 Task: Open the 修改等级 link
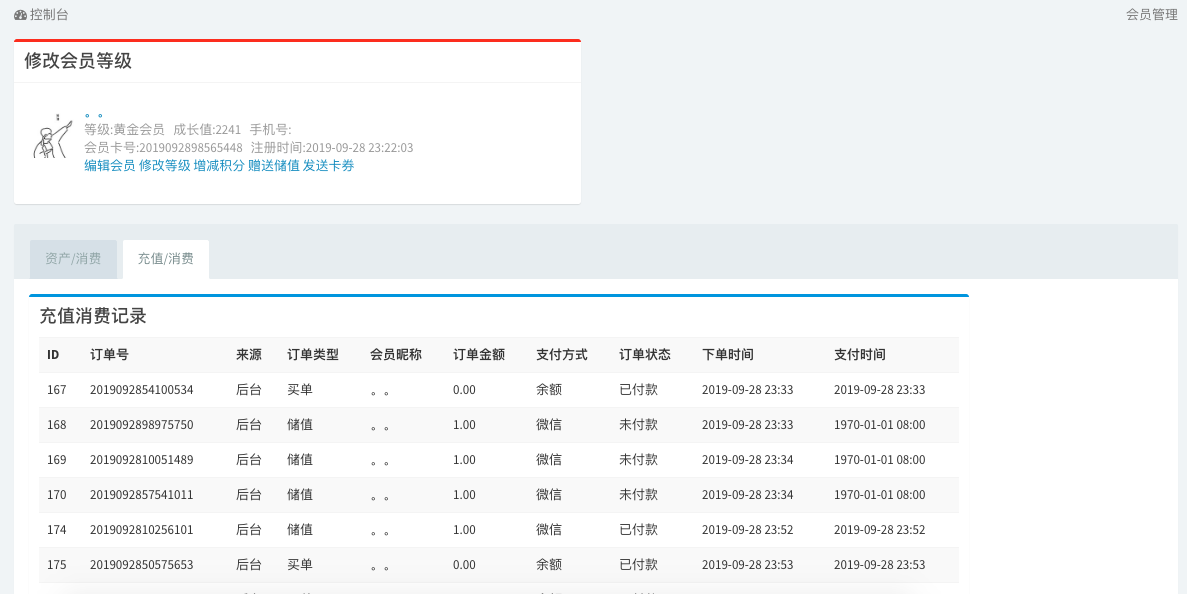164,166
